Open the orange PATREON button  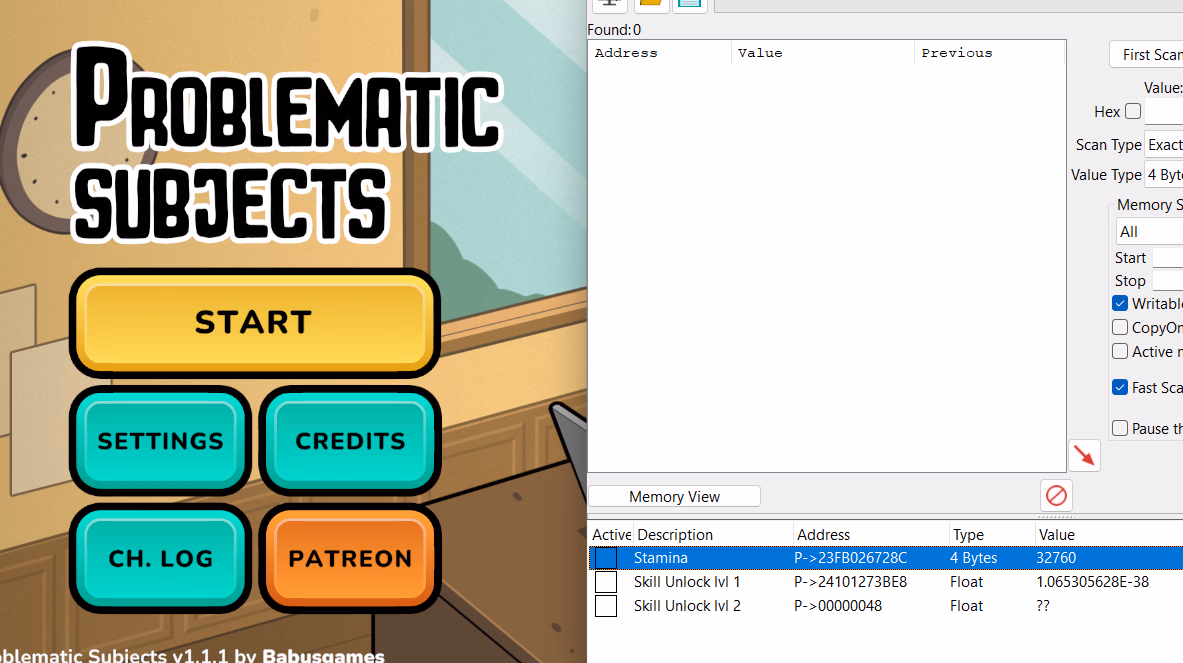pyautogui.click(x=350, y=558)
